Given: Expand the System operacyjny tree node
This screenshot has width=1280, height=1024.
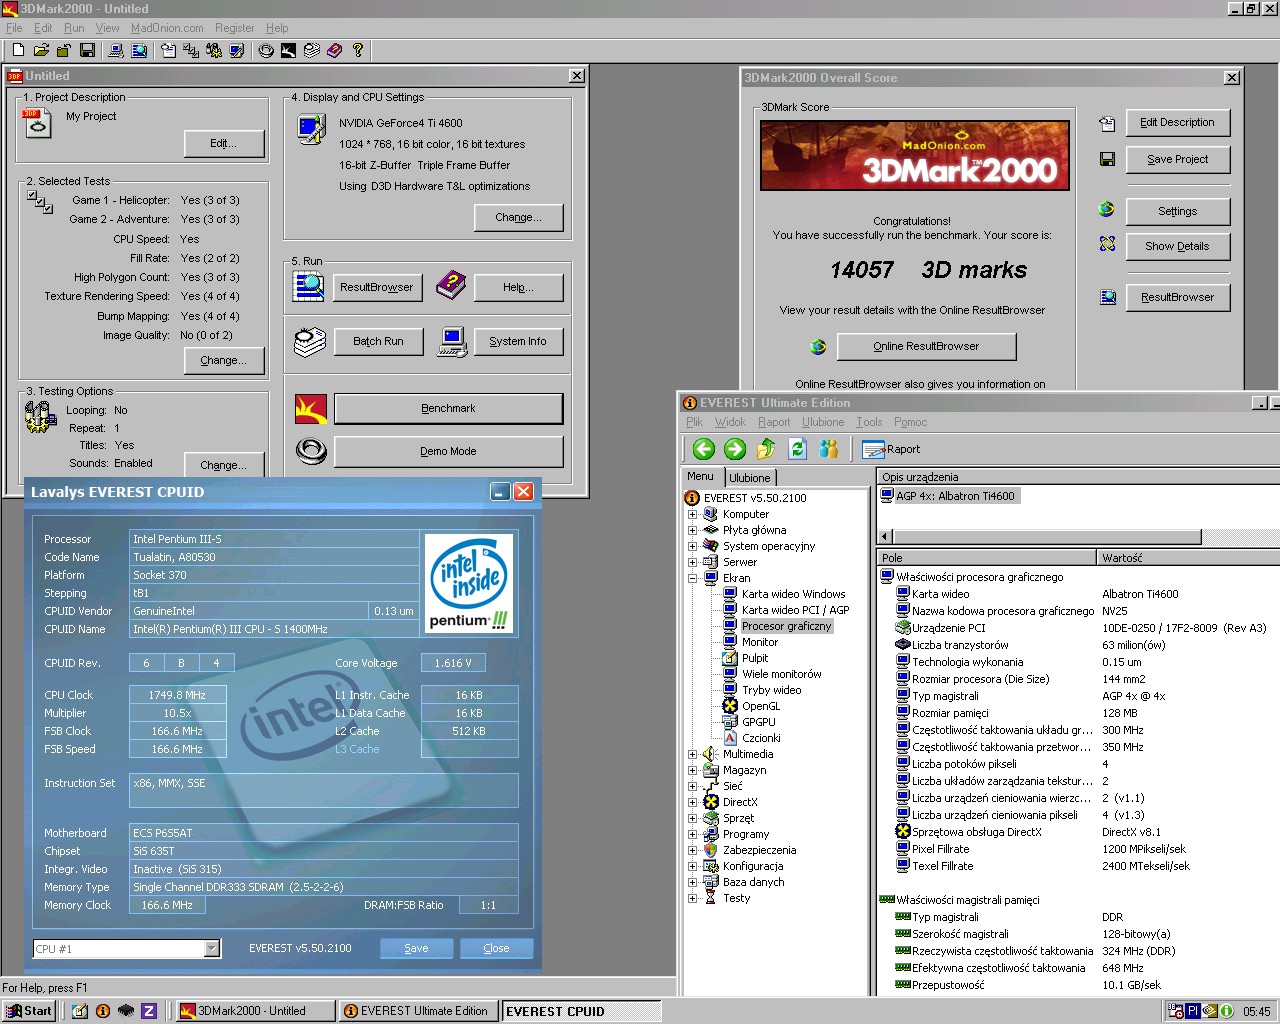Looking at the screenshot, I should 692,546.
